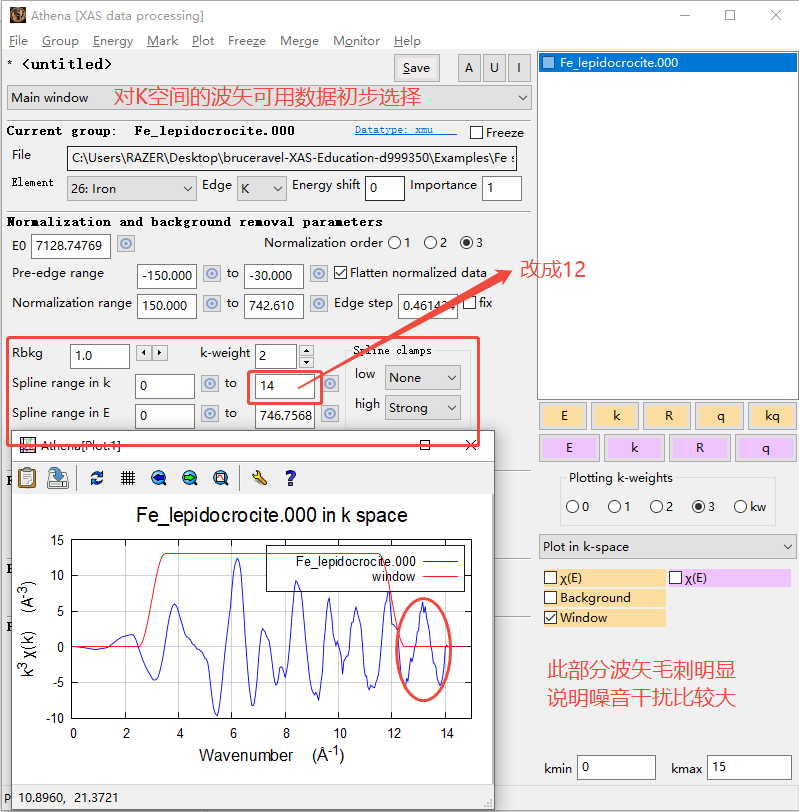Click the plot configuration wrench icon
799x812 pixels.
coord(258,478)
